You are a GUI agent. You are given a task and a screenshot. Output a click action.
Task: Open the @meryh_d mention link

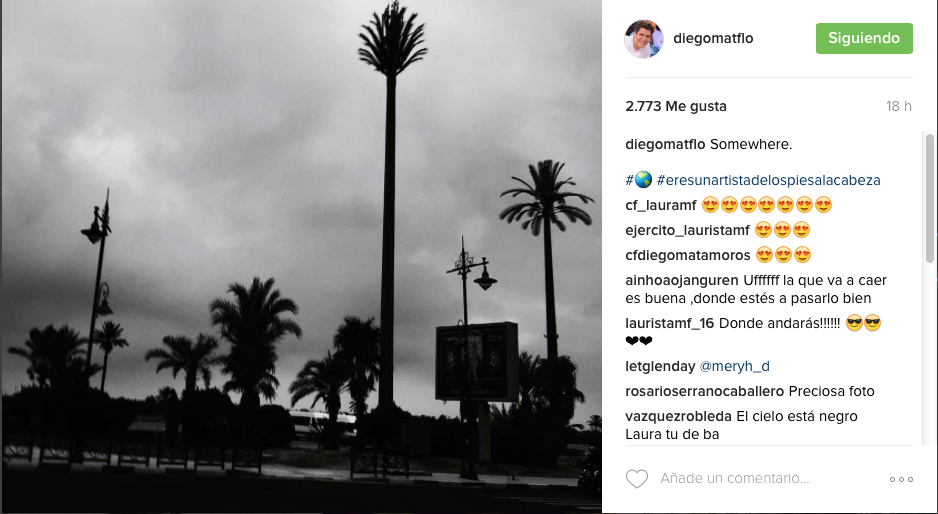coord(735,366)
